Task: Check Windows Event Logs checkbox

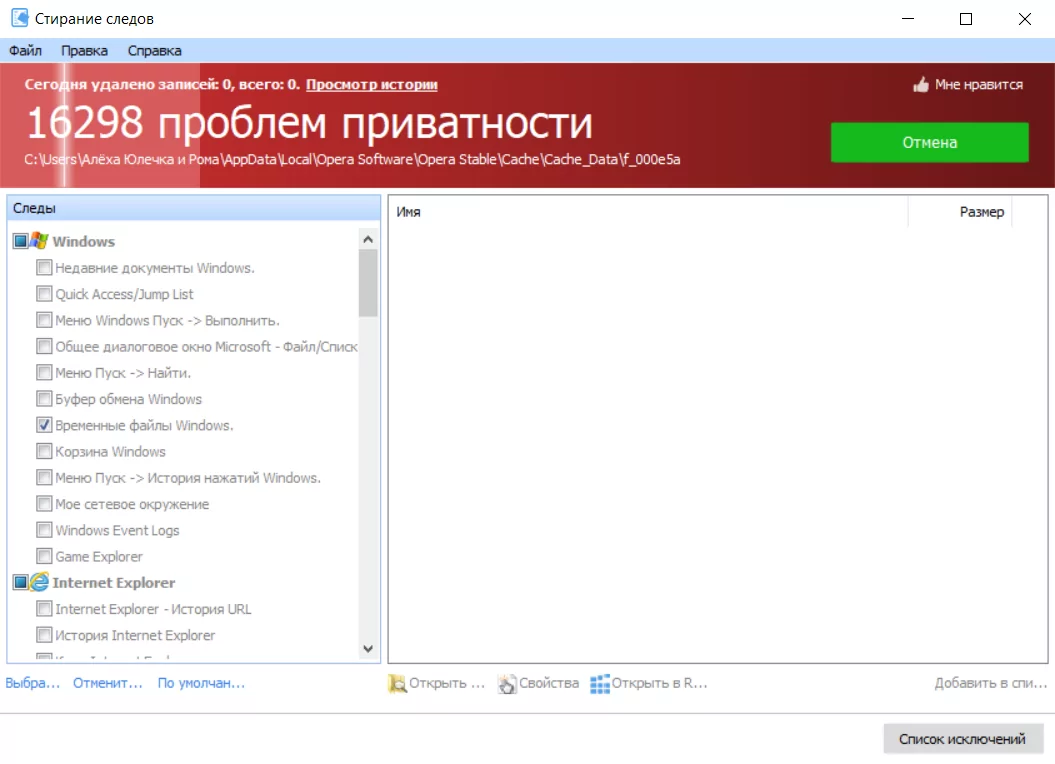Action: pos(44,530)
